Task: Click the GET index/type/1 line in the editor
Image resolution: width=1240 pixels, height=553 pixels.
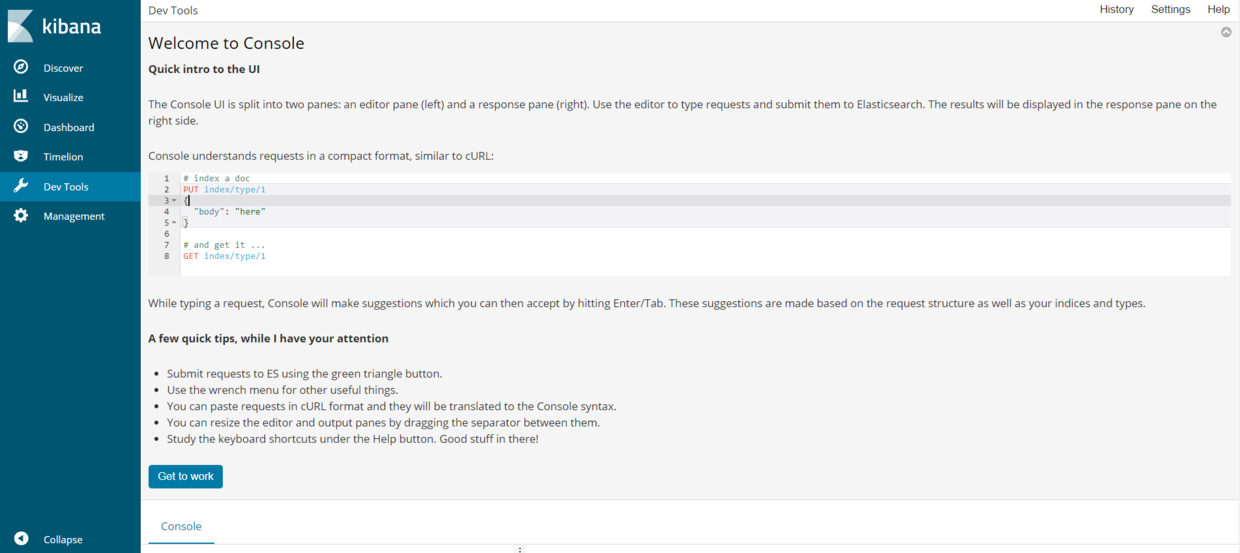Action: 224,256
